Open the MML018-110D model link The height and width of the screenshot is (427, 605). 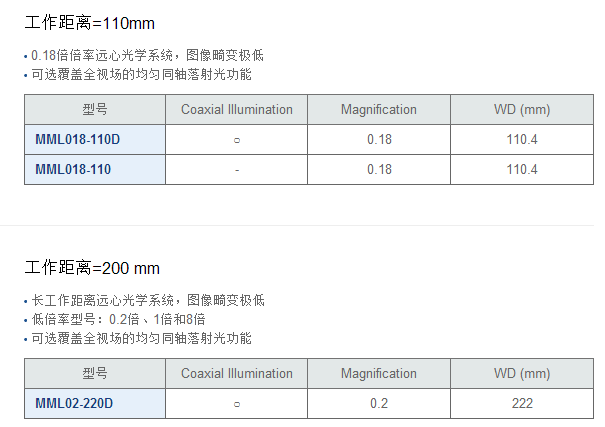click(x=77, y=140)
